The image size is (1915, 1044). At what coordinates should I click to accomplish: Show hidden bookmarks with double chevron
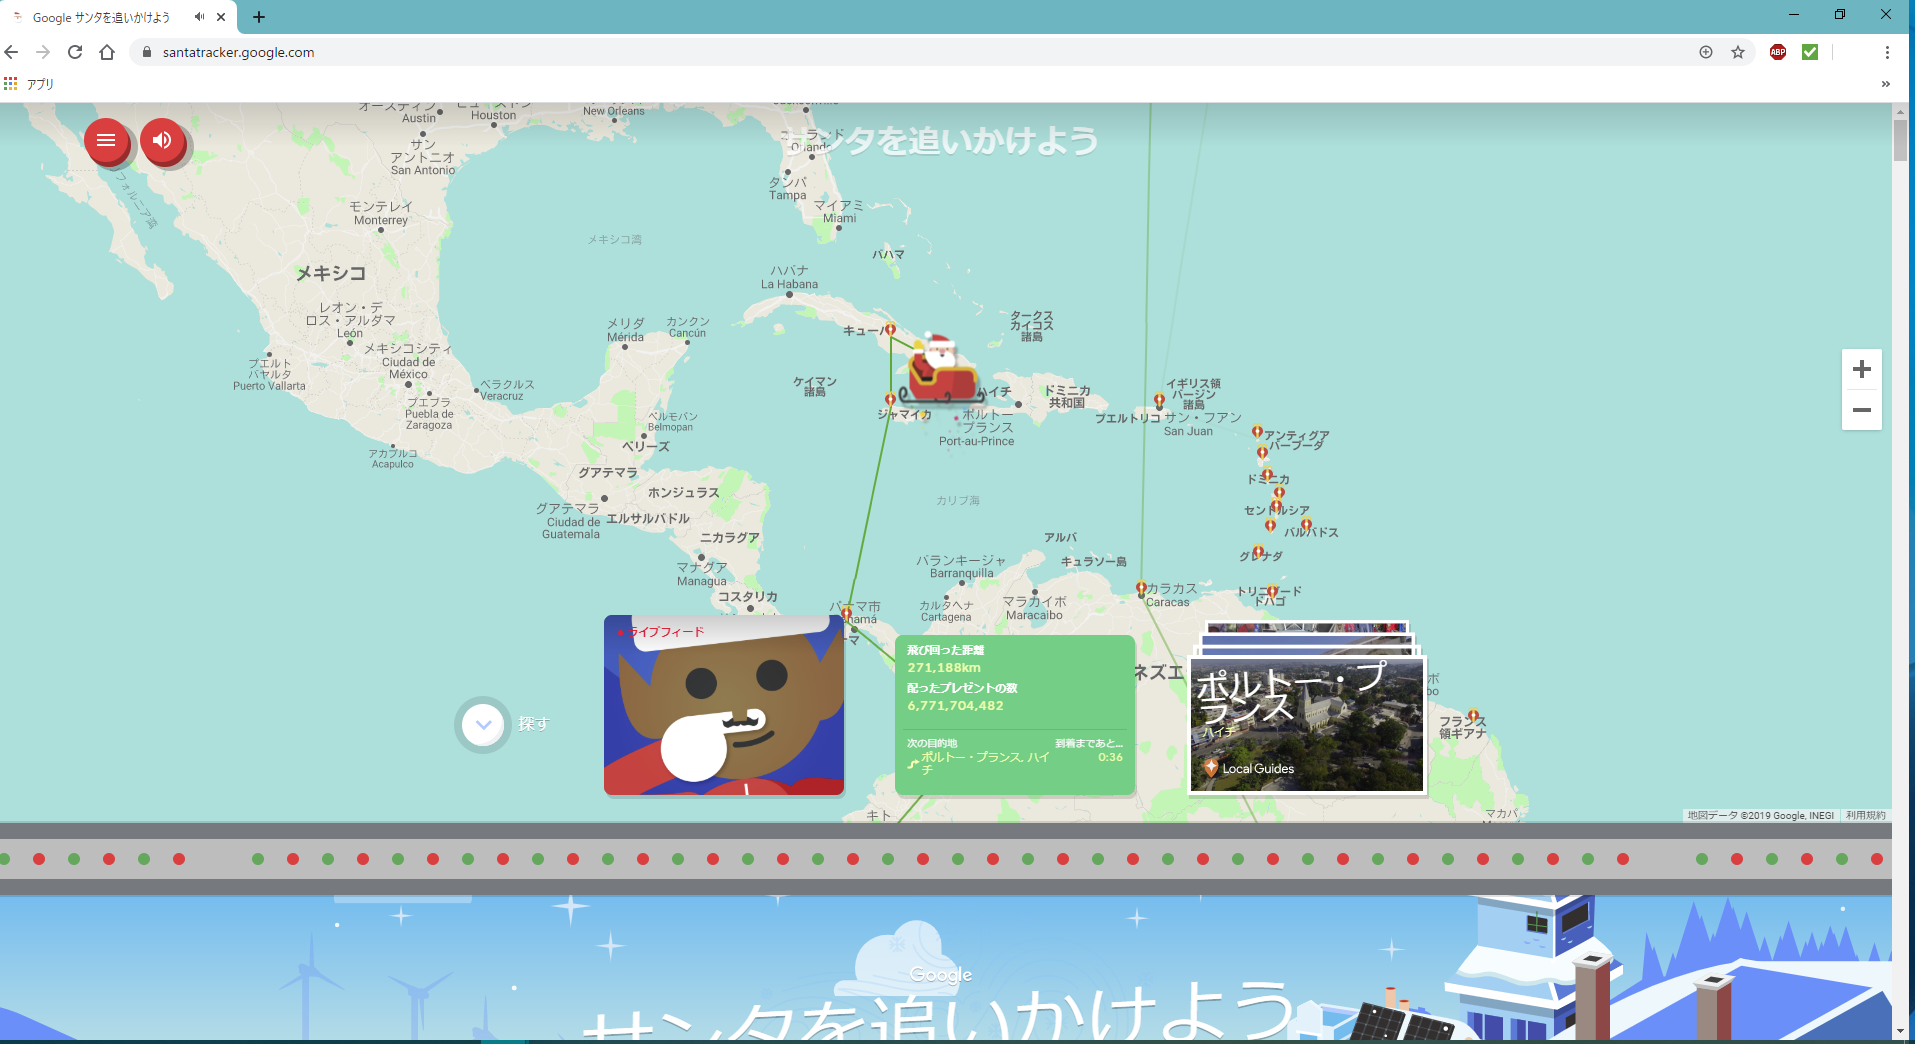pyautogui.click(x=1886, y=84)
